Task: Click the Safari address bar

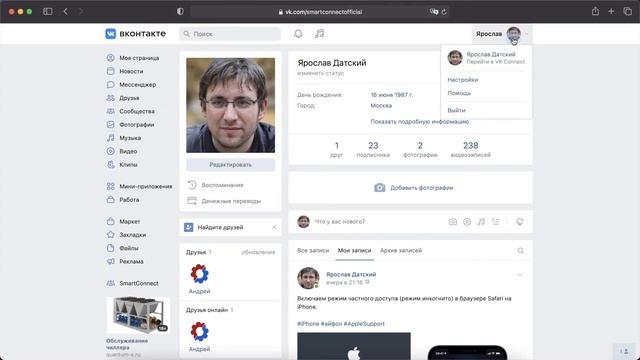Action: click(x=320, y=12)
